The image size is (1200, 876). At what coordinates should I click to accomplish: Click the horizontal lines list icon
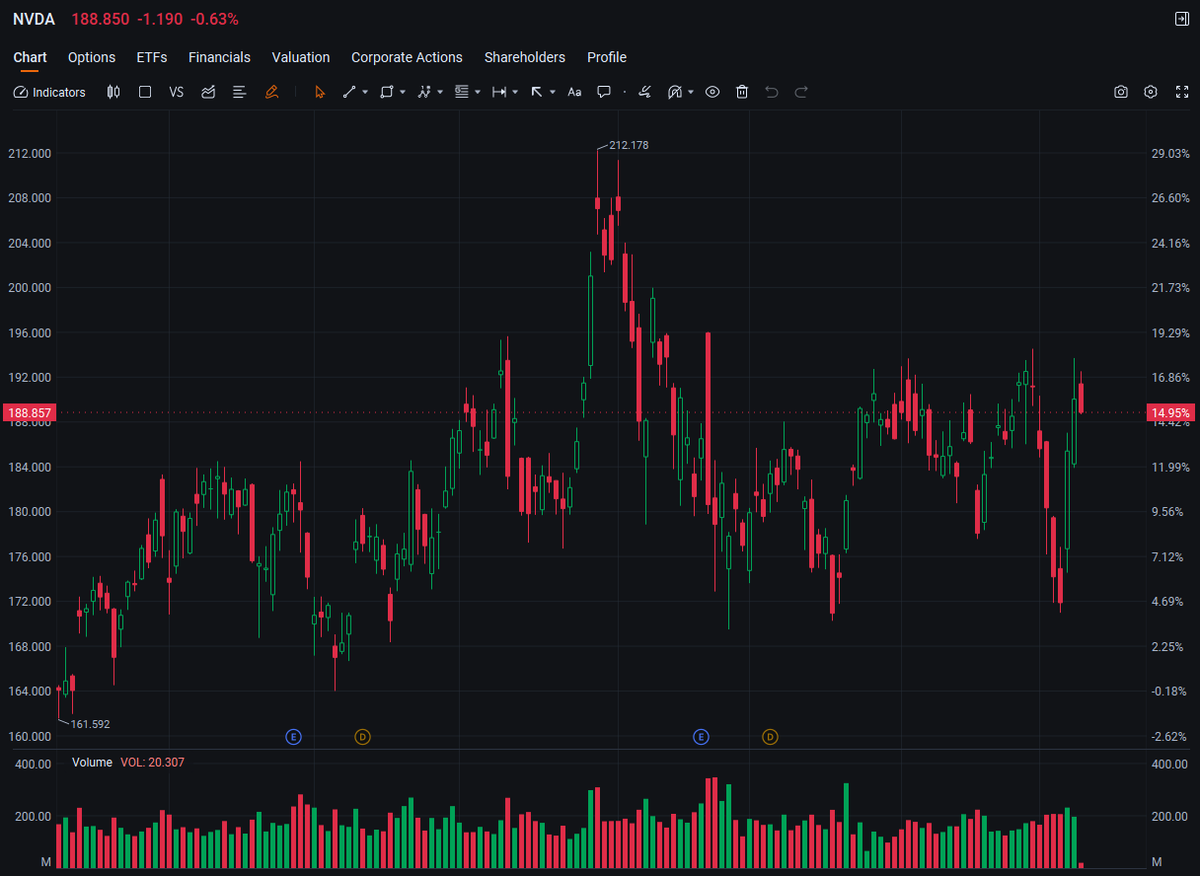pyautogui.click(x=239, y=92)
